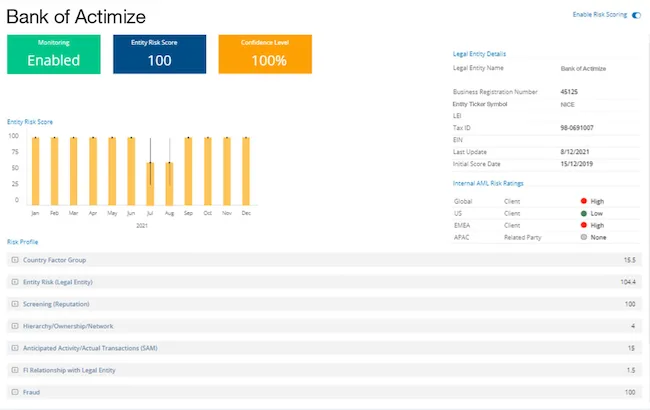Viewport: 650px width, 410px height.
Task: Click the Legal Entity Name value Bank of Actimize
Action: [x=583, y=68]
